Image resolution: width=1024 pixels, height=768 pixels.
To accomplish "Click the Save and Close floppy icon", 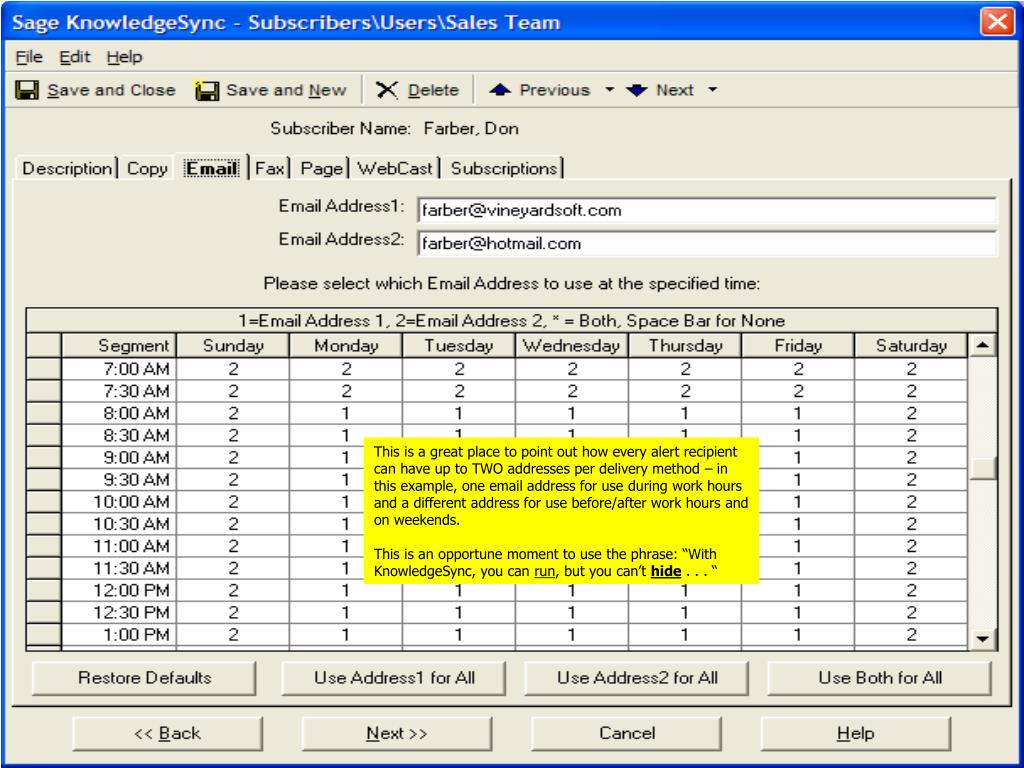I will (27, 90).
